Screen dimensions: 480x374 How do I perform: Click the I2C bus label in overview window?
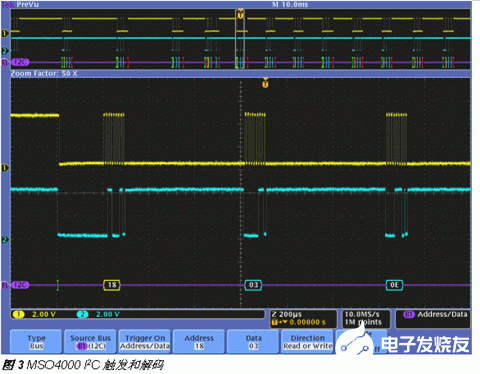20,62
